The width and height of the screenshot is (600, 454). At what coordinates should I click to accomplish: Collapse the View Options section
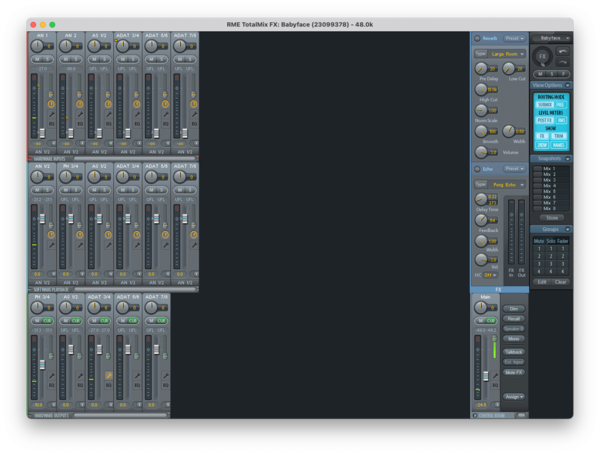[x=567, y=85]
